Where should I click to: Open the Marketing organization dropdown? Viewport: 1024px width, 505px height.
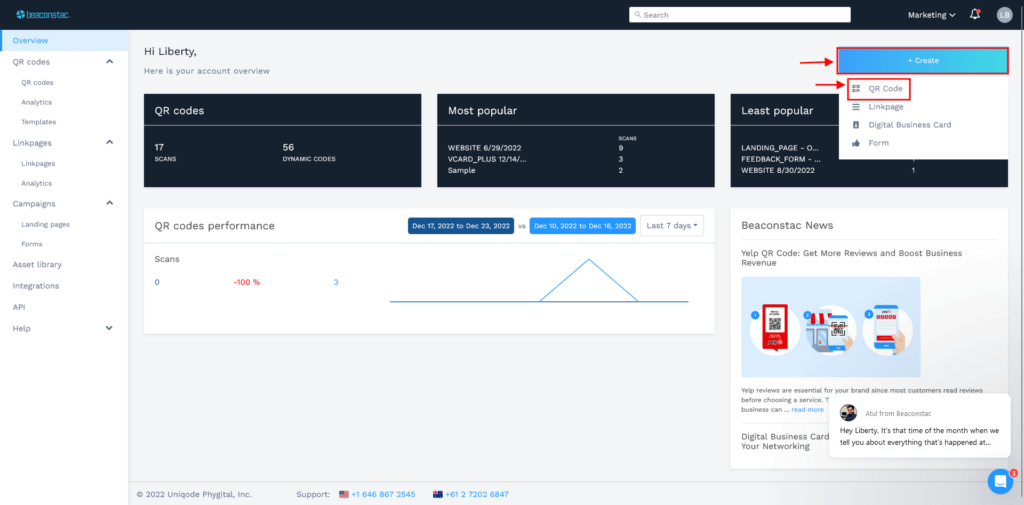click(932, 15)
